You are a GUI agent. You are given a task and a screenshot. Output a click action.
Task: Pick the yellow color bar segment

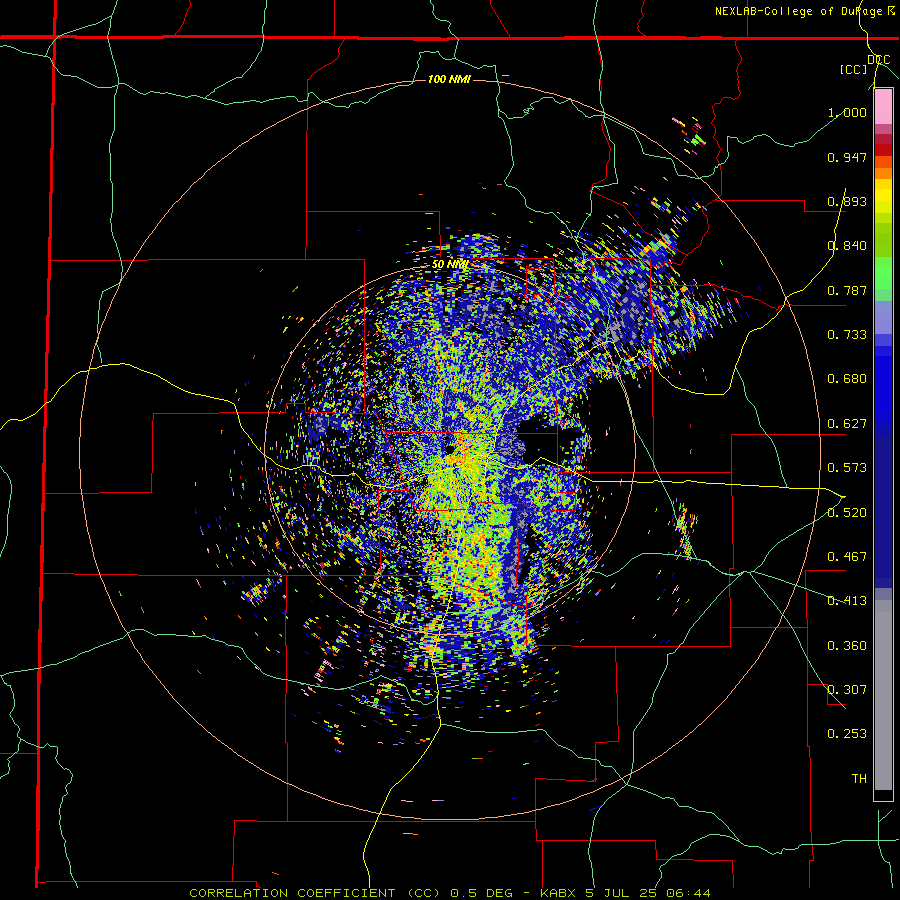pos(883,197)
